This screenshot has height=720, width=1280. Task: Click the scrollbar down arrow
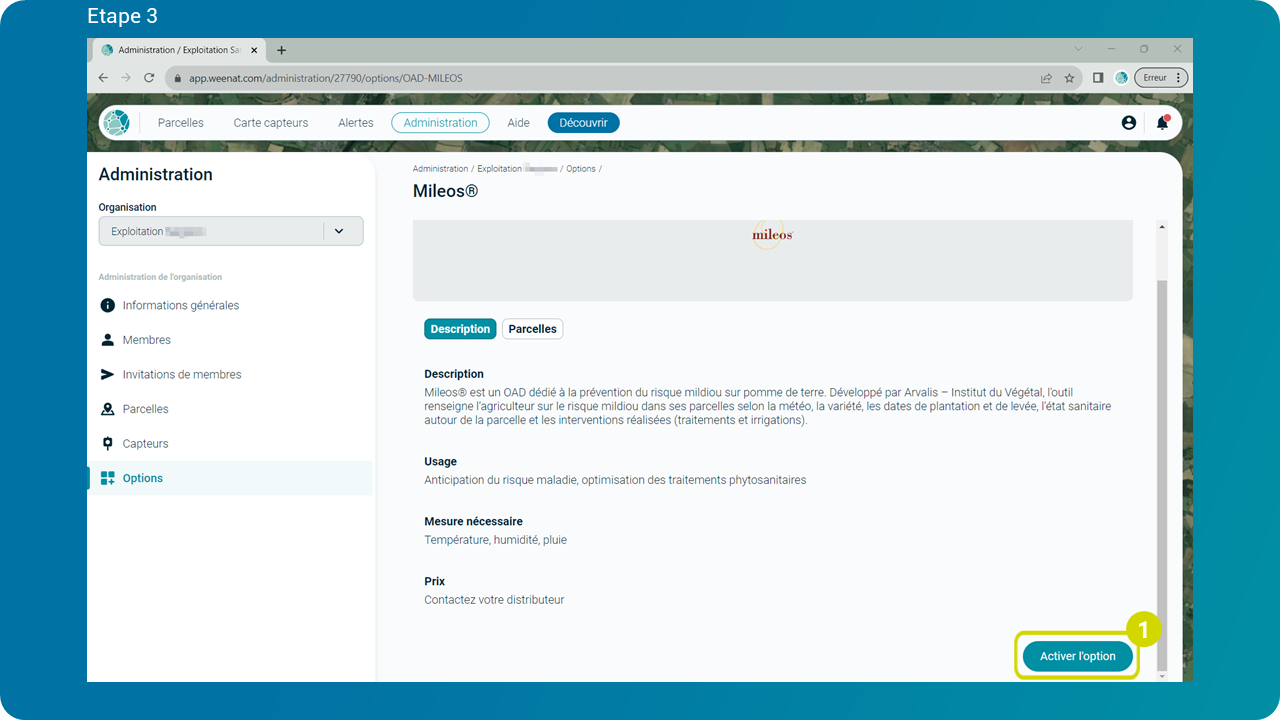pos(1161,677)
